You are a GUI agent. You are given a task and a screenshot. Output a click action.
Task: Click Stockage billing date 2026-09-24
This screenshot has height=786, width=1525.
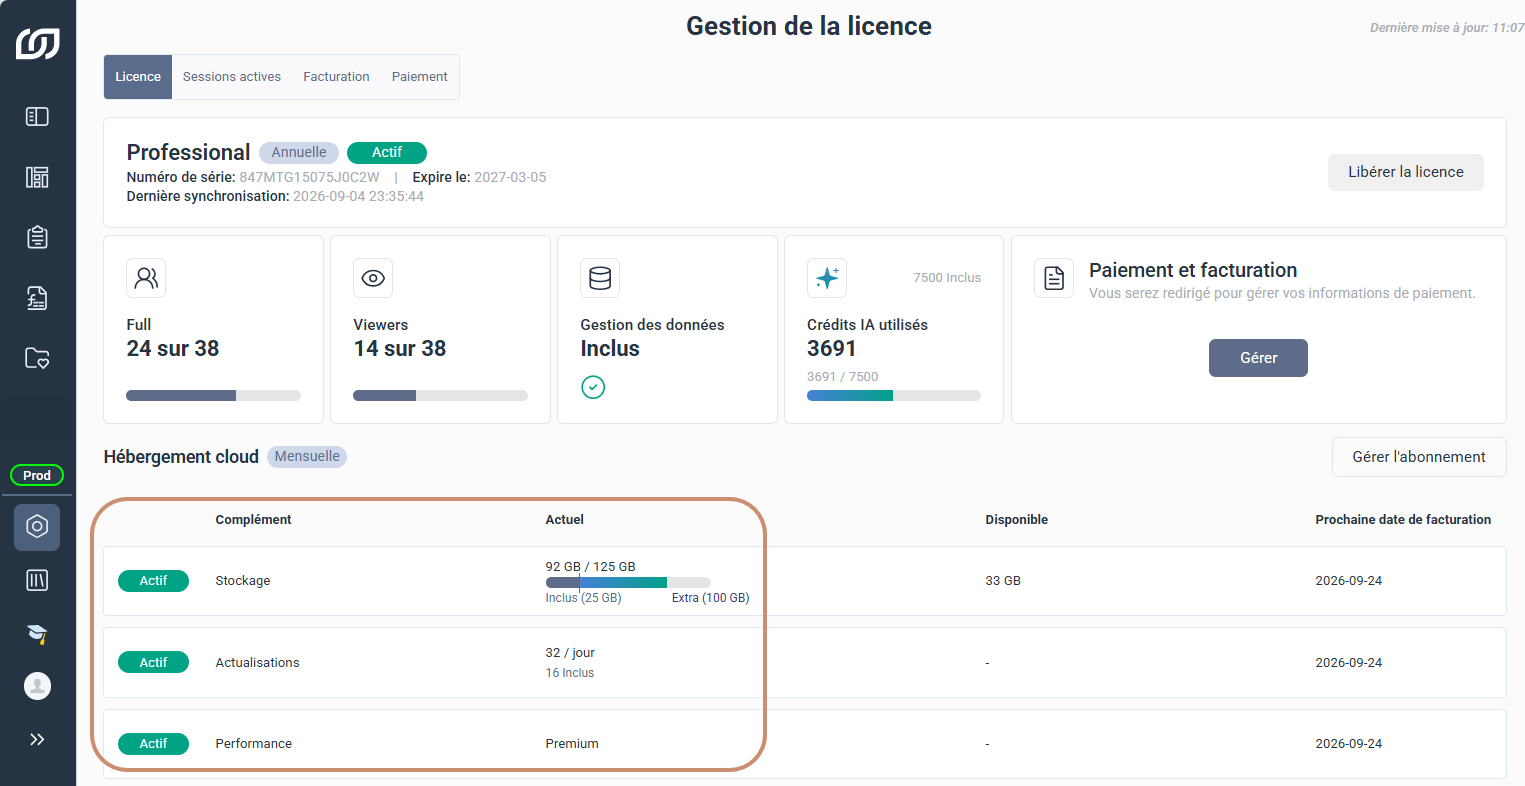click(x=1349, y=581)
